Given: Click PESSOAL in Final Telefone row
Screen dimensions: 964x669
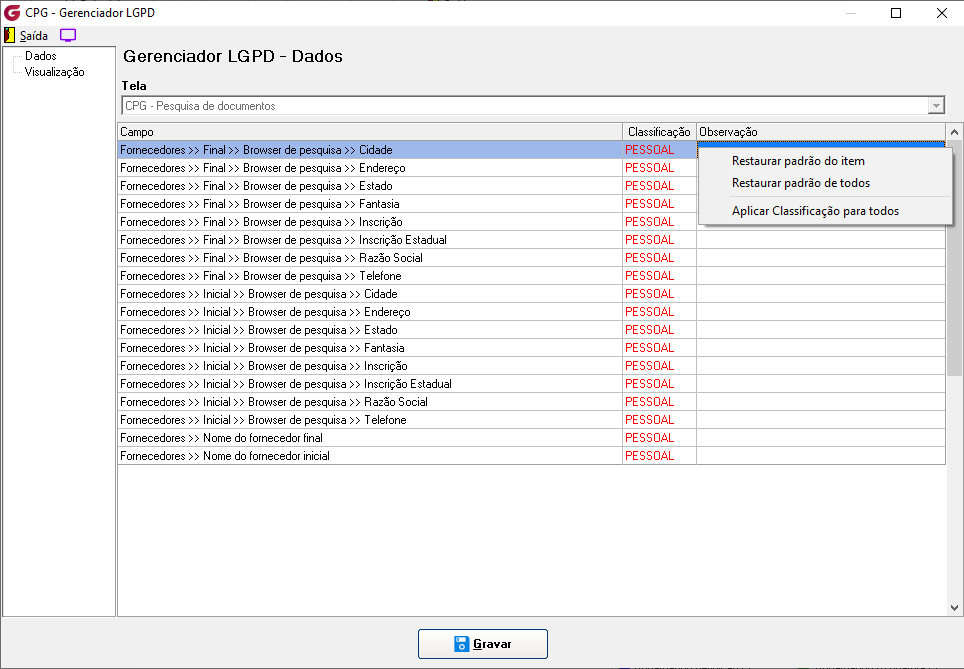Looking at the screenshot, I should click(x=650, y=276).
